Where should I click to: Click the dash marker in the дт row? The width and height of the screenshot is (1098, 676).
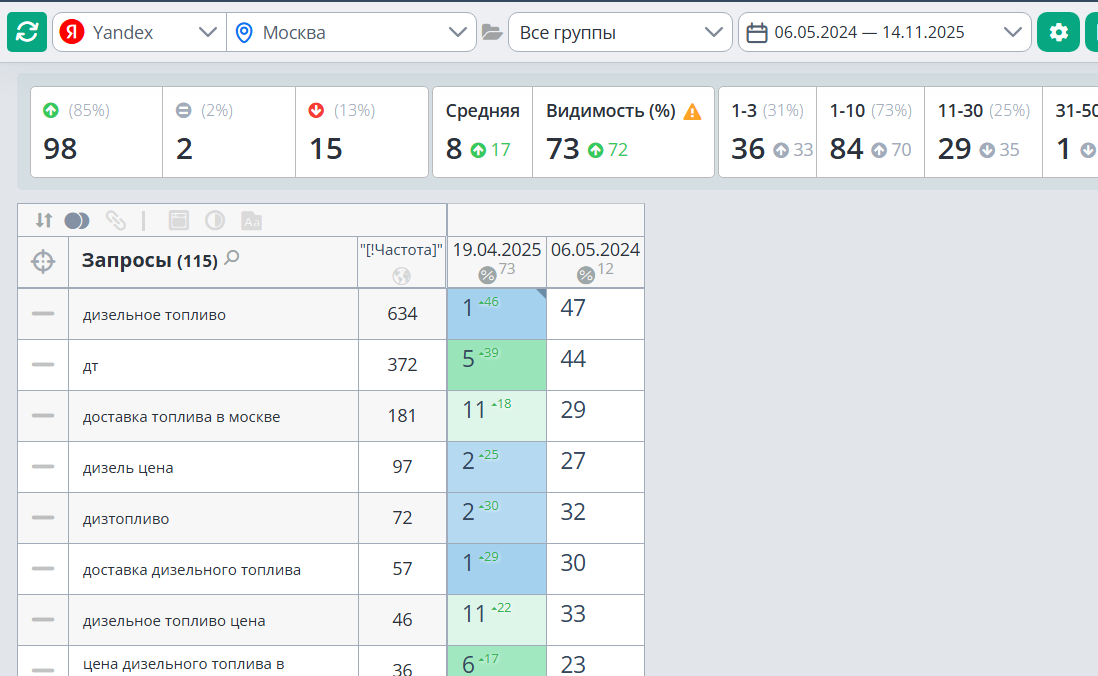click(43, 365)
